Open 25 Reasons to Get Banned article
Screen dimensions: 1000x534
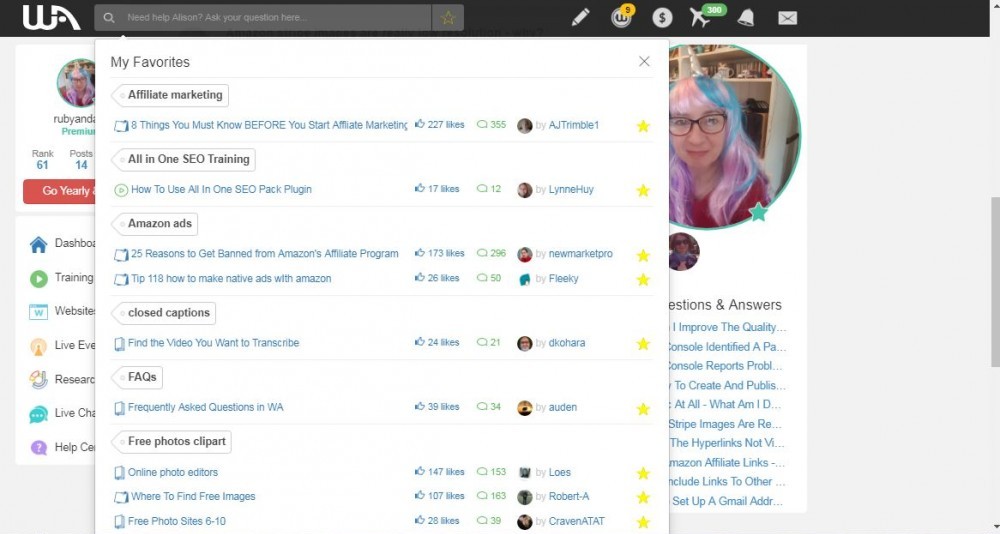265,254
